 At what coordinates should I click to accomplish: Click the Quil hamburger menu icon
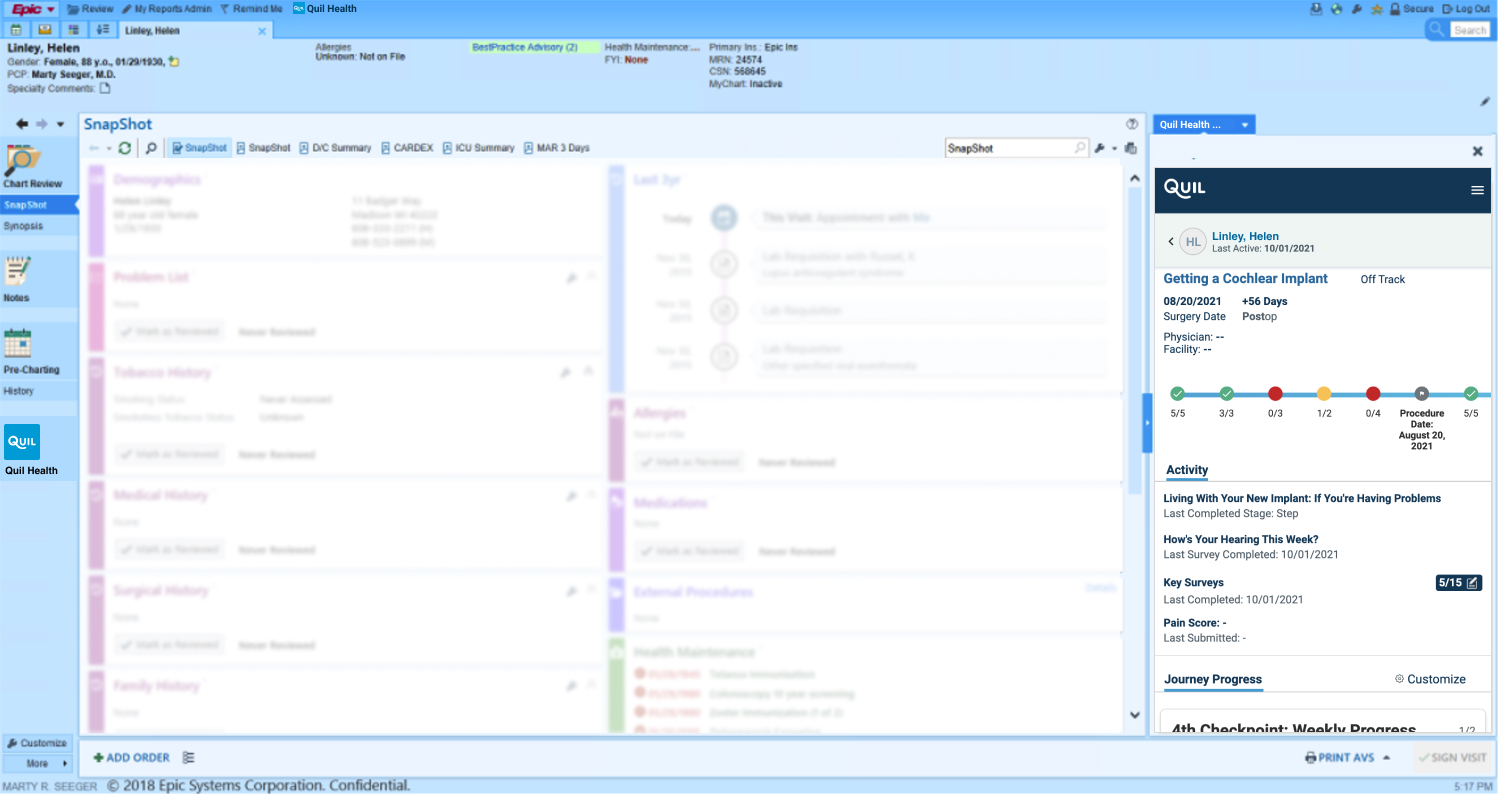click(x=1477, y=190)
